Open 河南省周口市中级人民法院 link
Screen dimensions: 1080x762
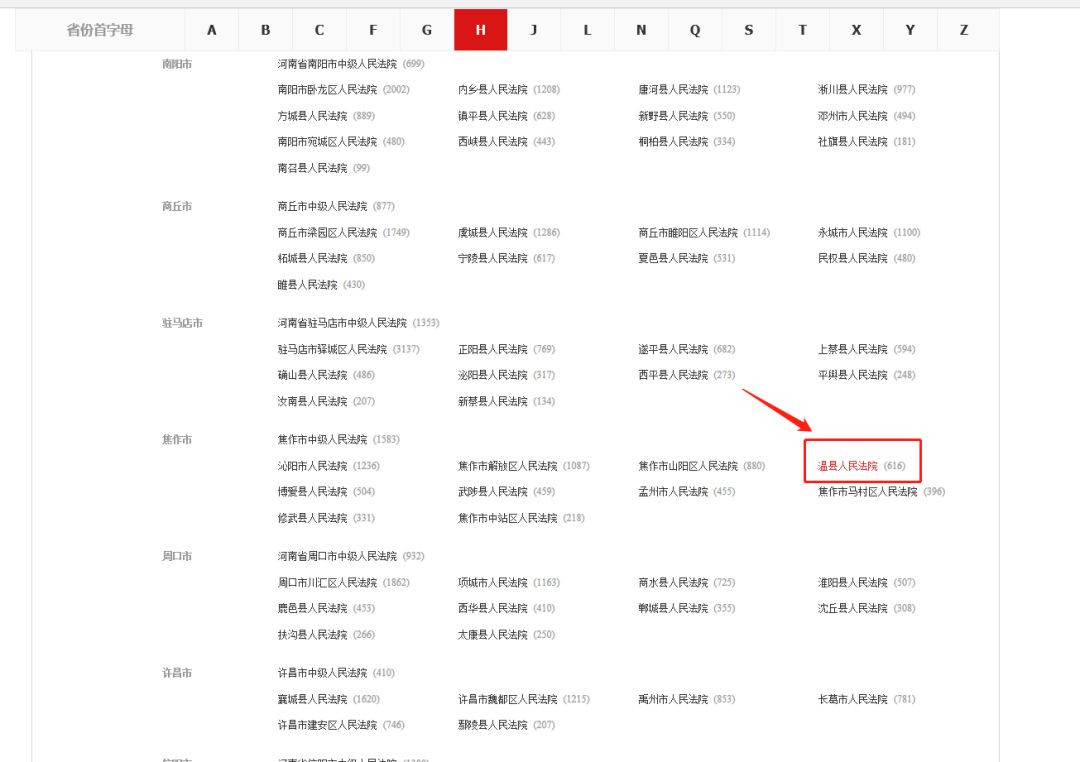[x=337, y=555]
